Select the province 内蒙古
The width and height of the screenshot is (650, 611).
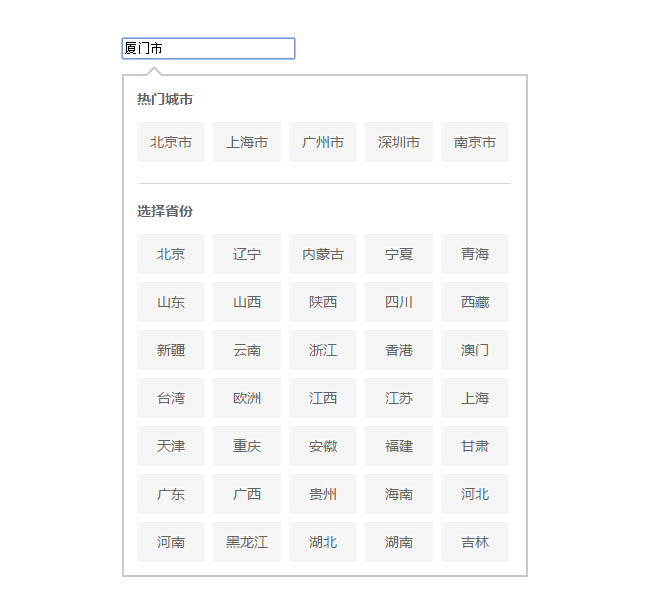[x=323, y=254]
